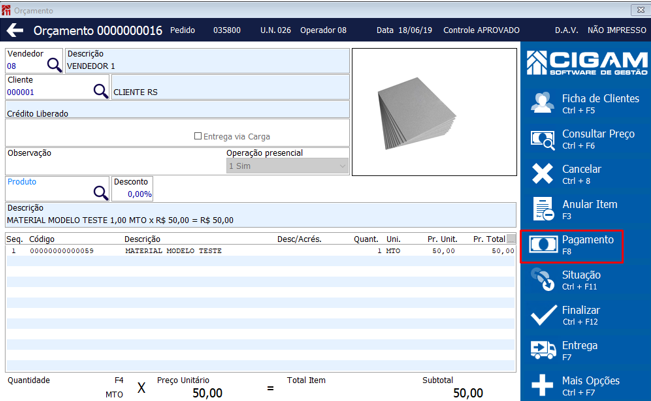Click the Produto input field
This screenshot has width=651, height=401.
49,193
